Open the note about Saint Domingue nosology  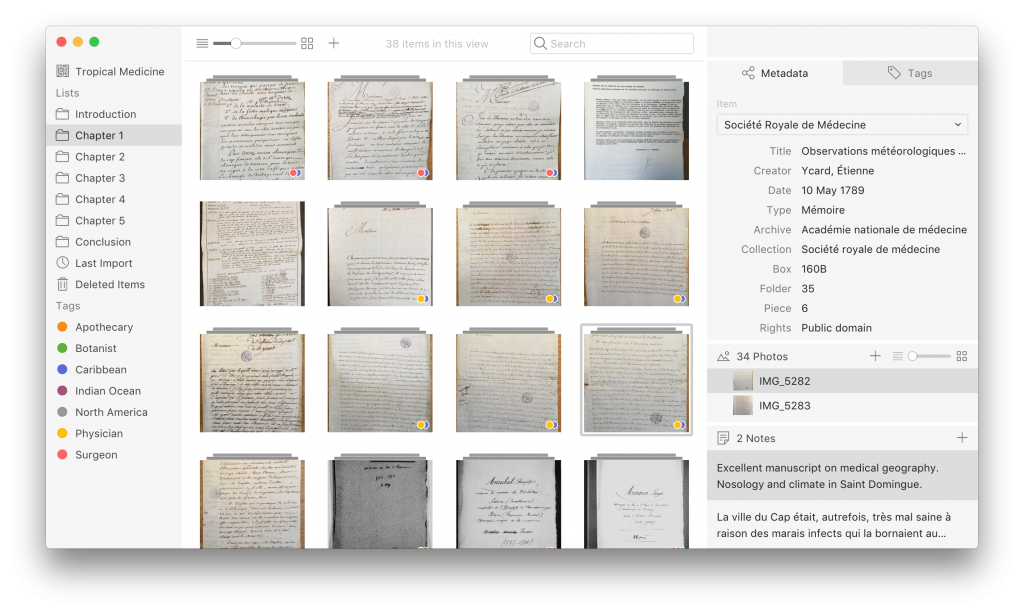841,476
